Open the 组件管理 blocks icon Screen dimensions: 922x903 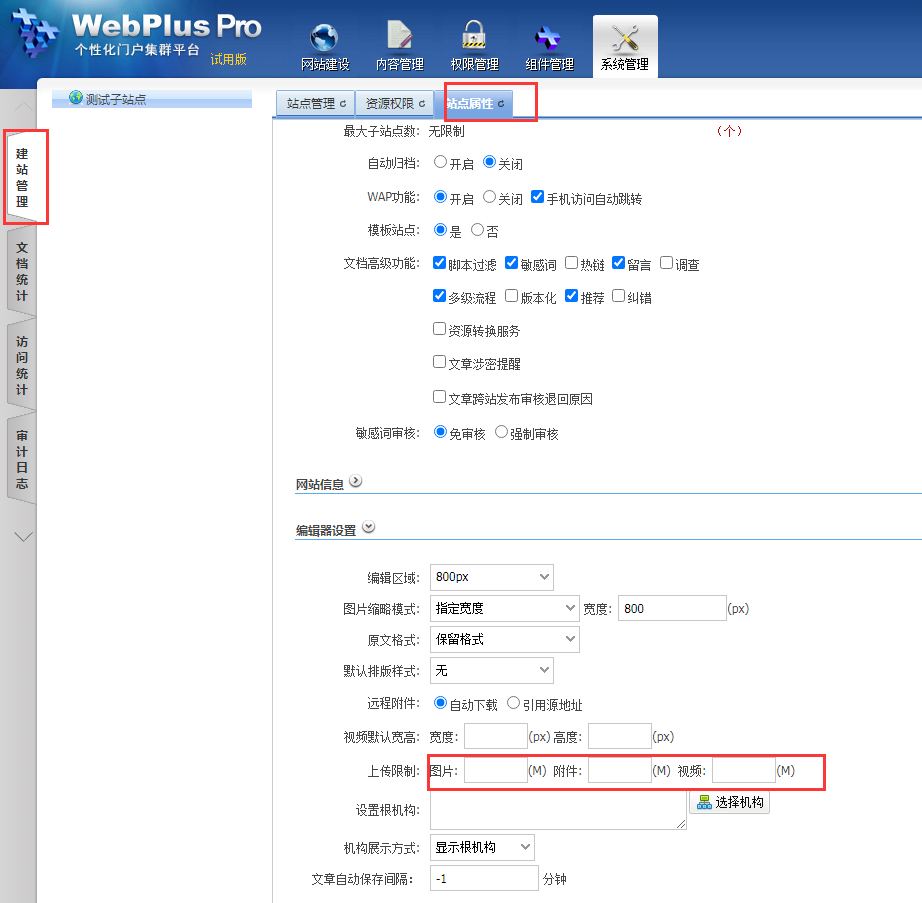click(x=549, y=38)
